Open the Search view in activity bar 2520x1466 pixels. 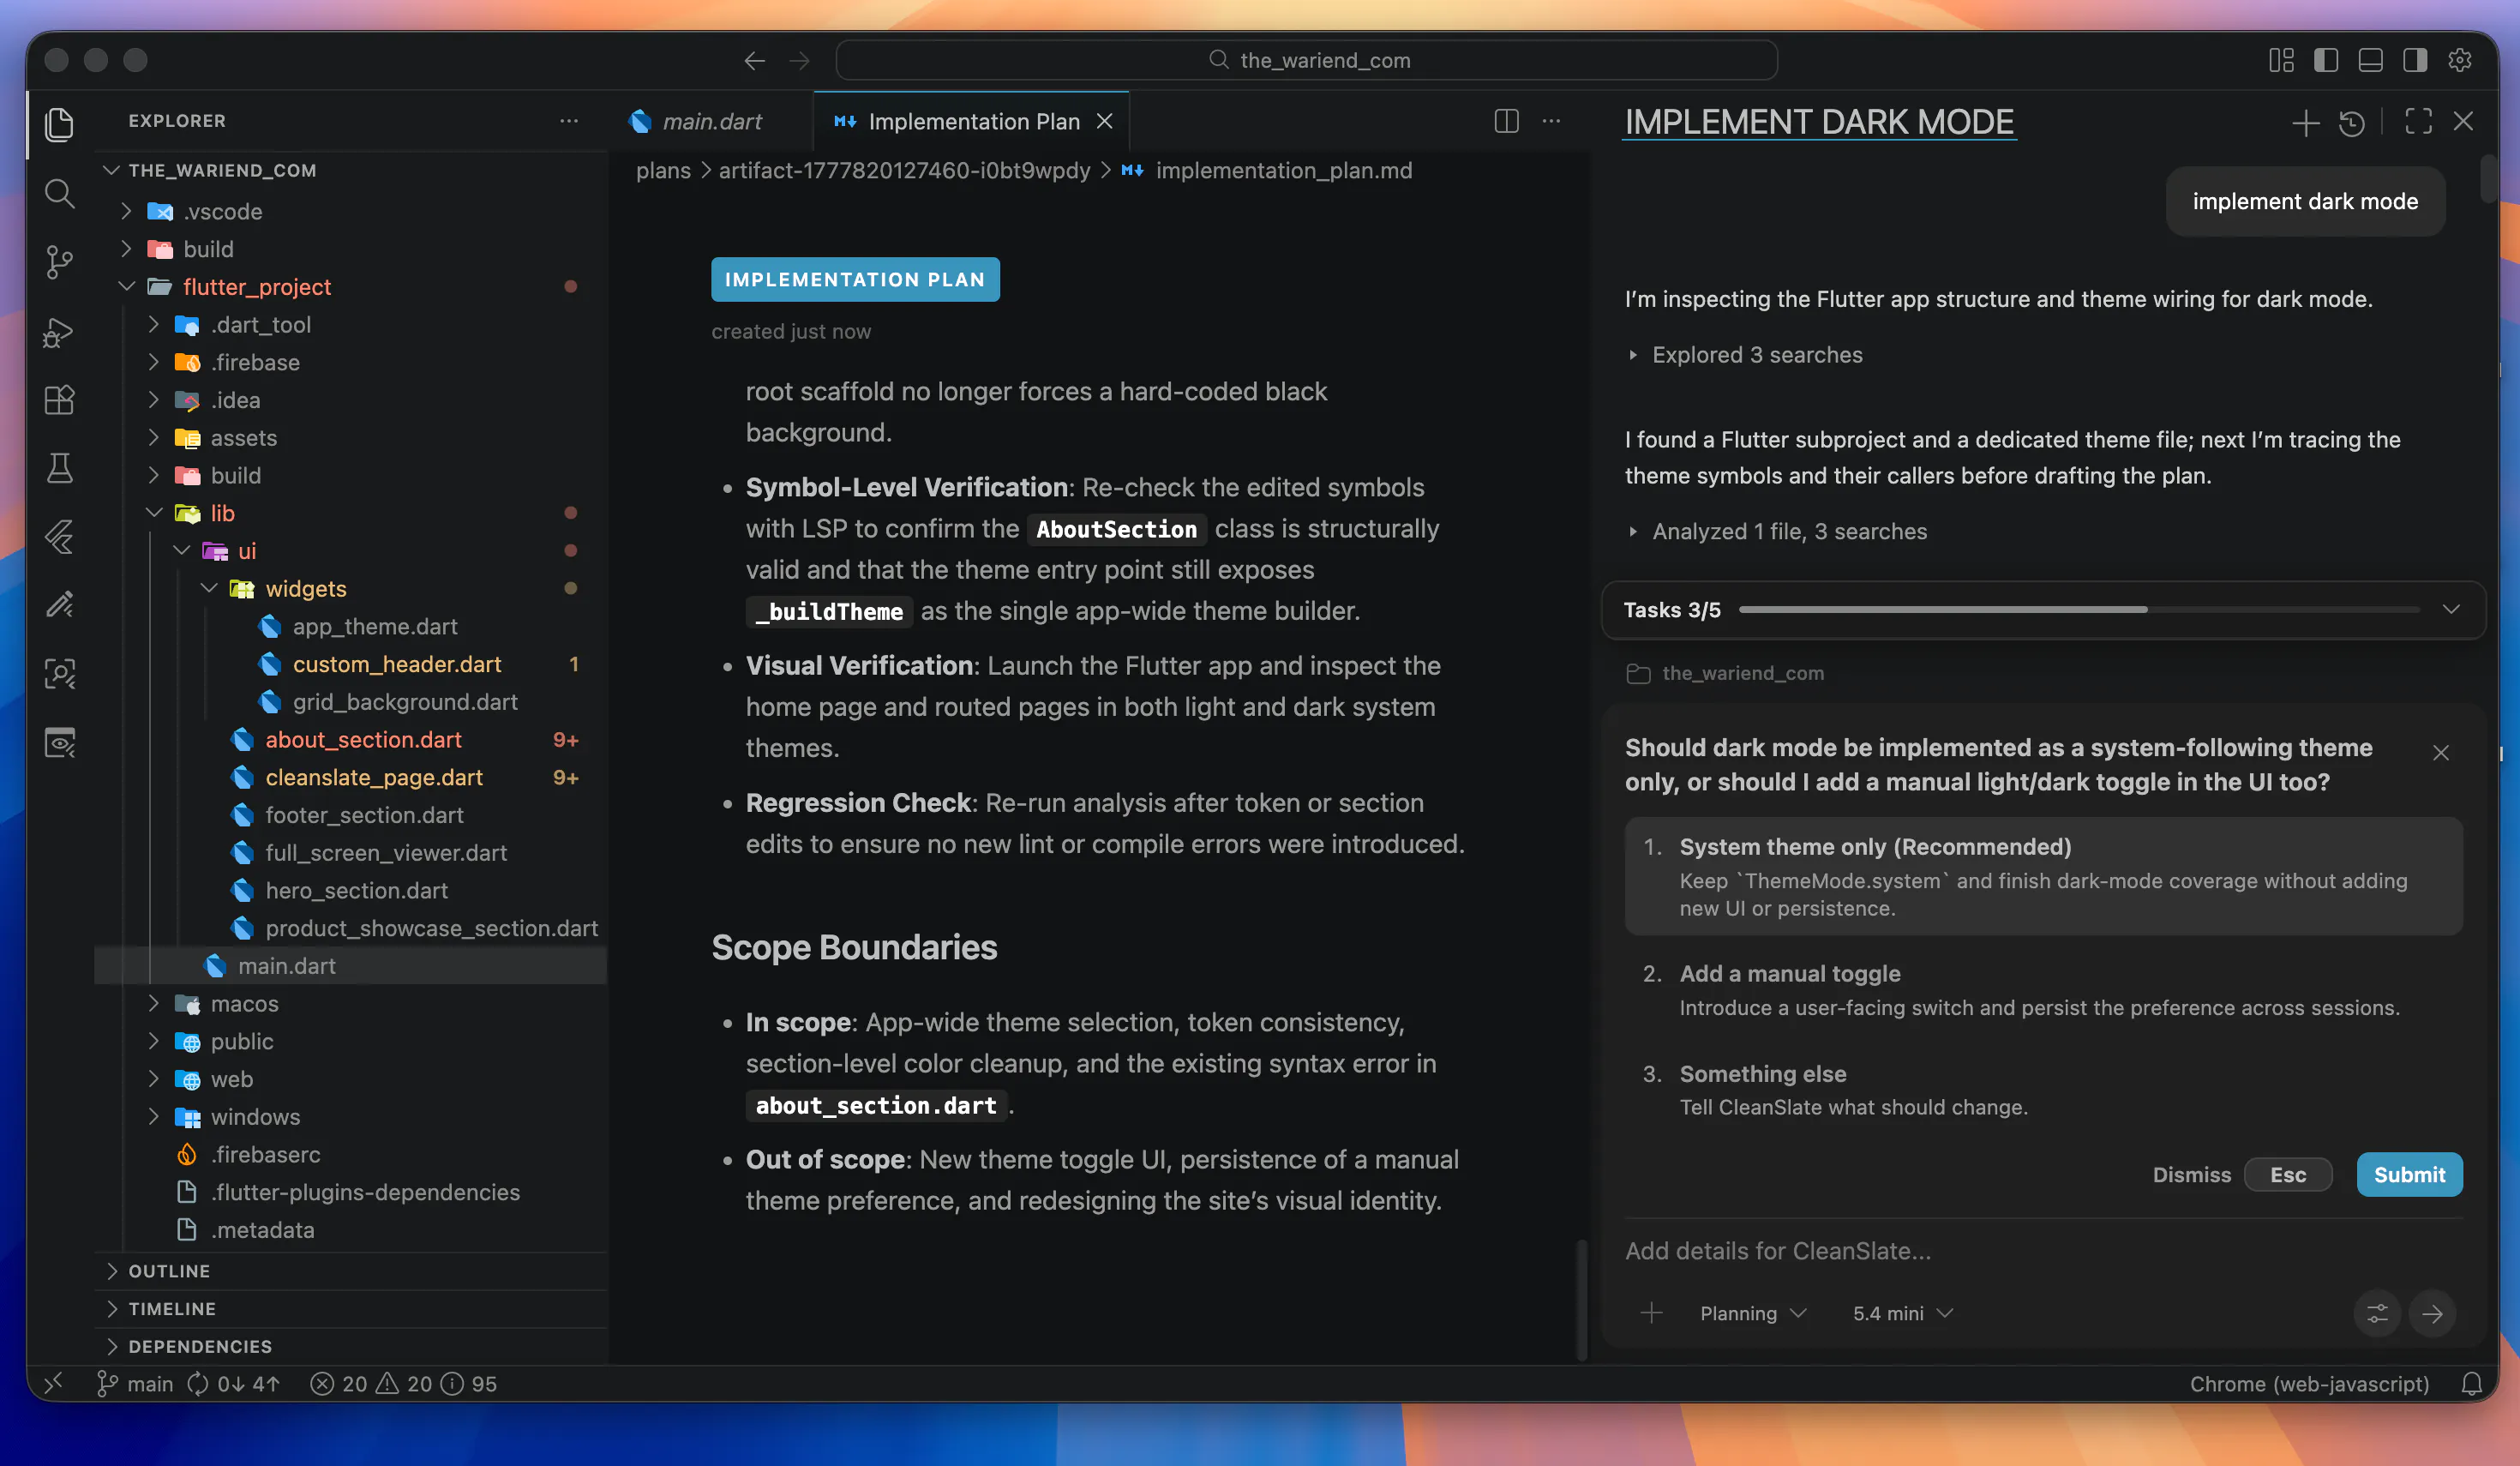point(60,193)
